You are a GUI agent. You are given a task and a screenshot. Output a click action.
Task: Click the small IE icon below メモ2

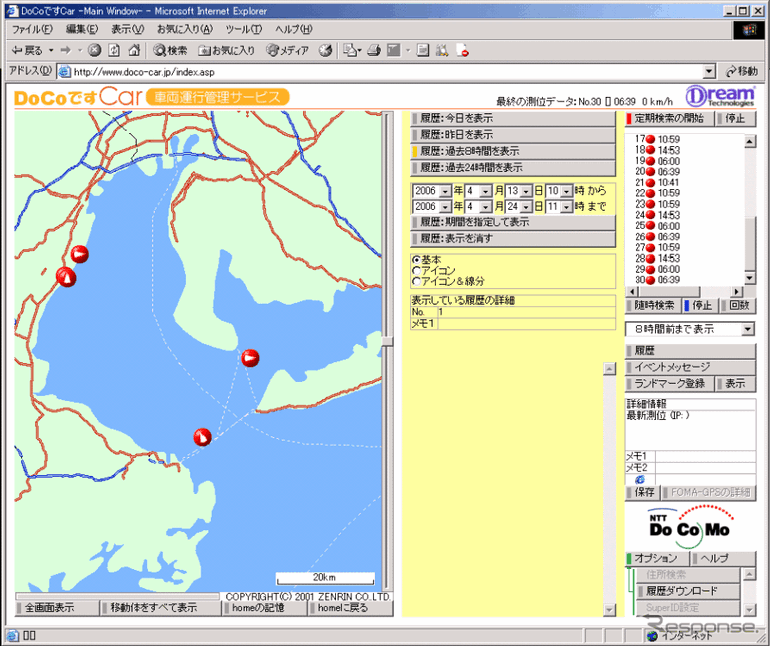[x=639, y=479]
